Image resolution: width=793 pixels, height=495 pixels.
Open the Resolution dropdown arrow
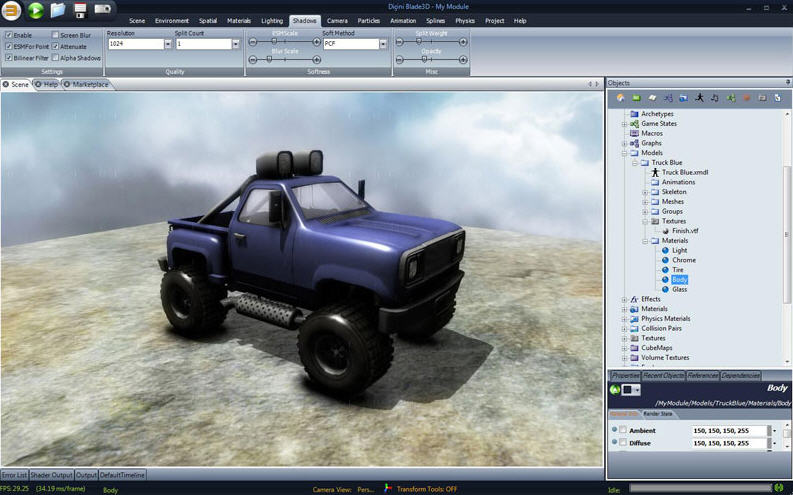tap(168, 44)
